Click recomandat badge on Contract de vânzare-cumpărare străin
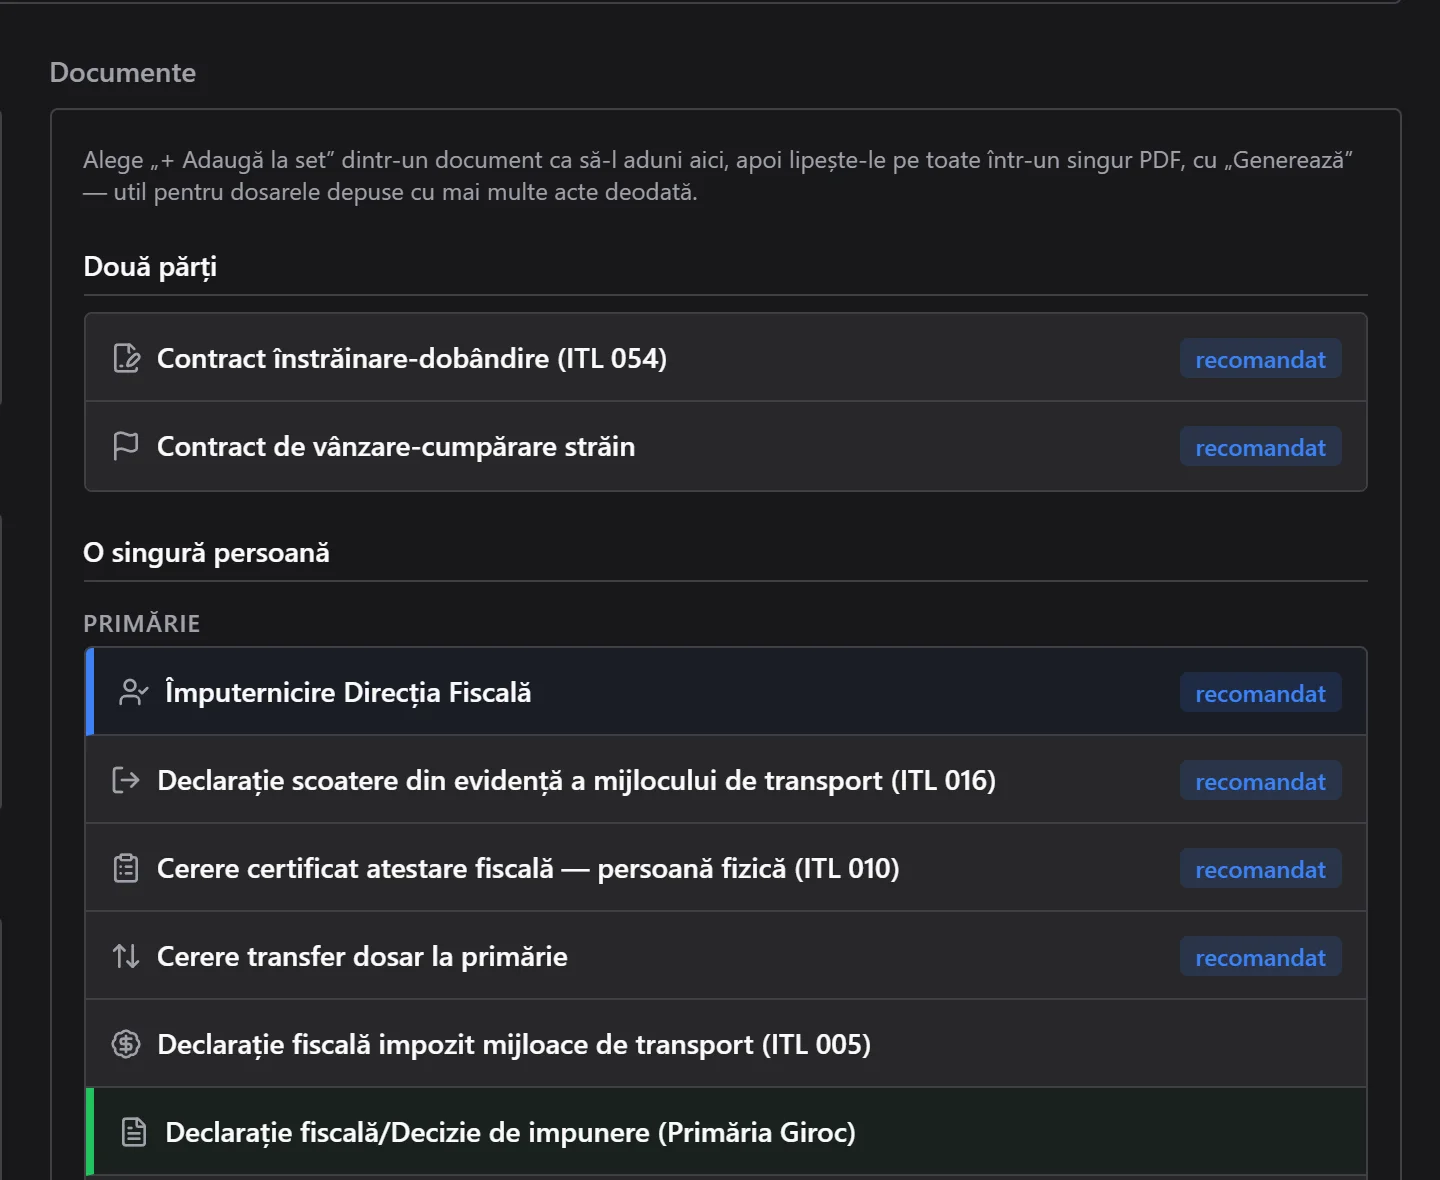 pyautogui.click(x=1260, y=447)
